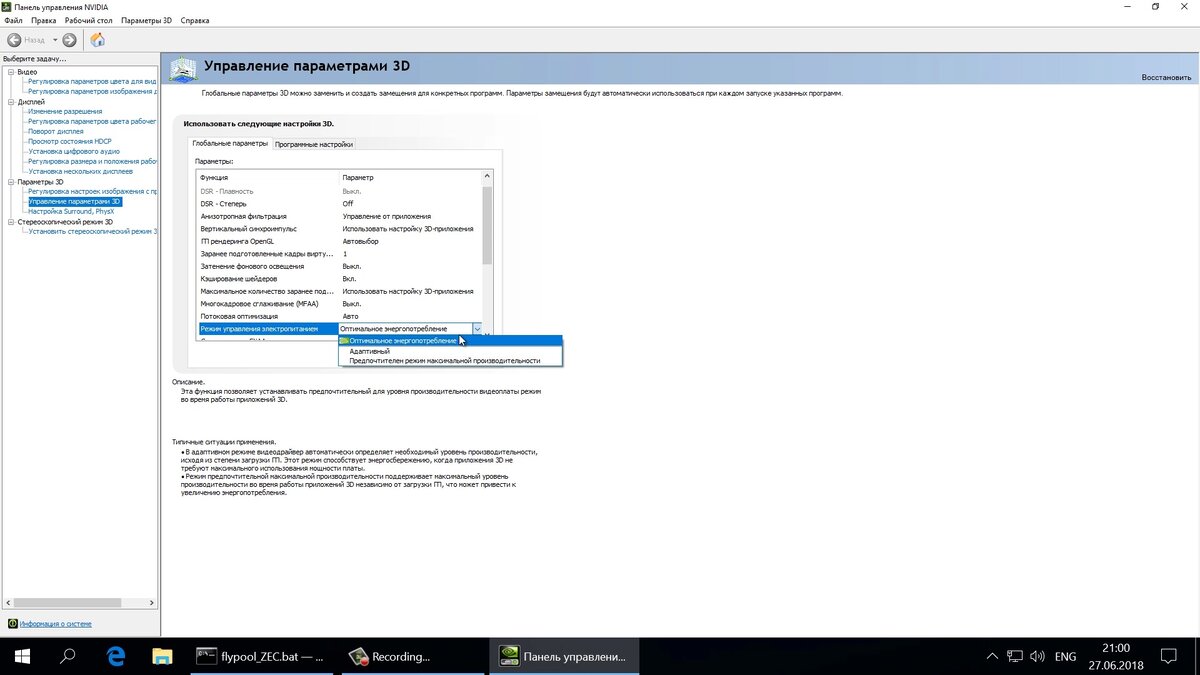
Task: Select the Анизотропная фильтрация row
Action: [339, 216]
